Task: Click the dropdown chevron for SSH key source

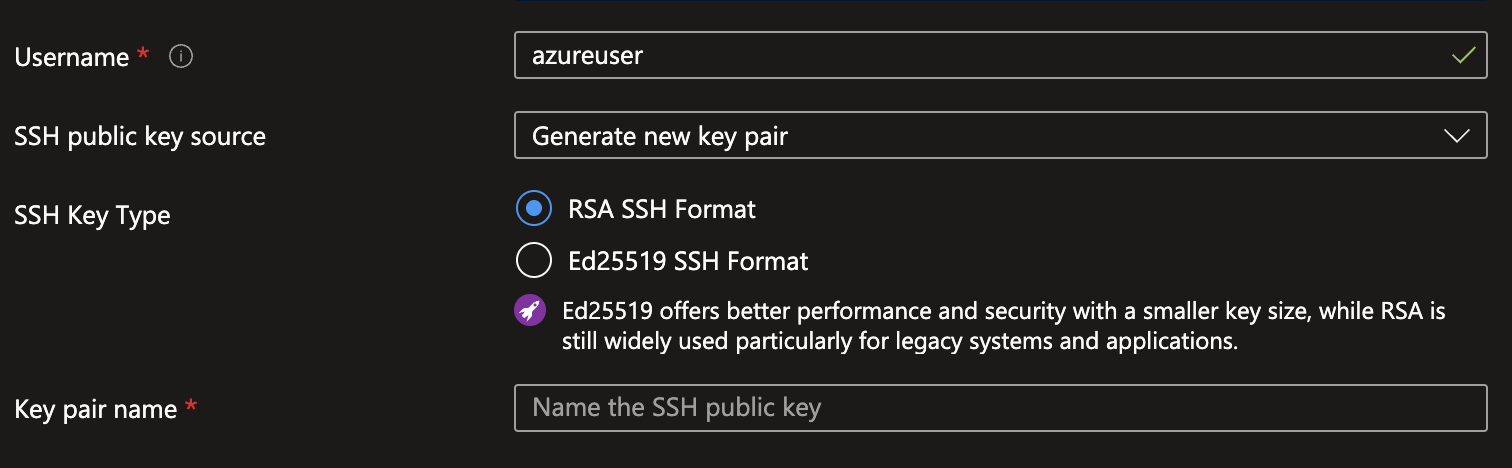Action: [1457, 136]
